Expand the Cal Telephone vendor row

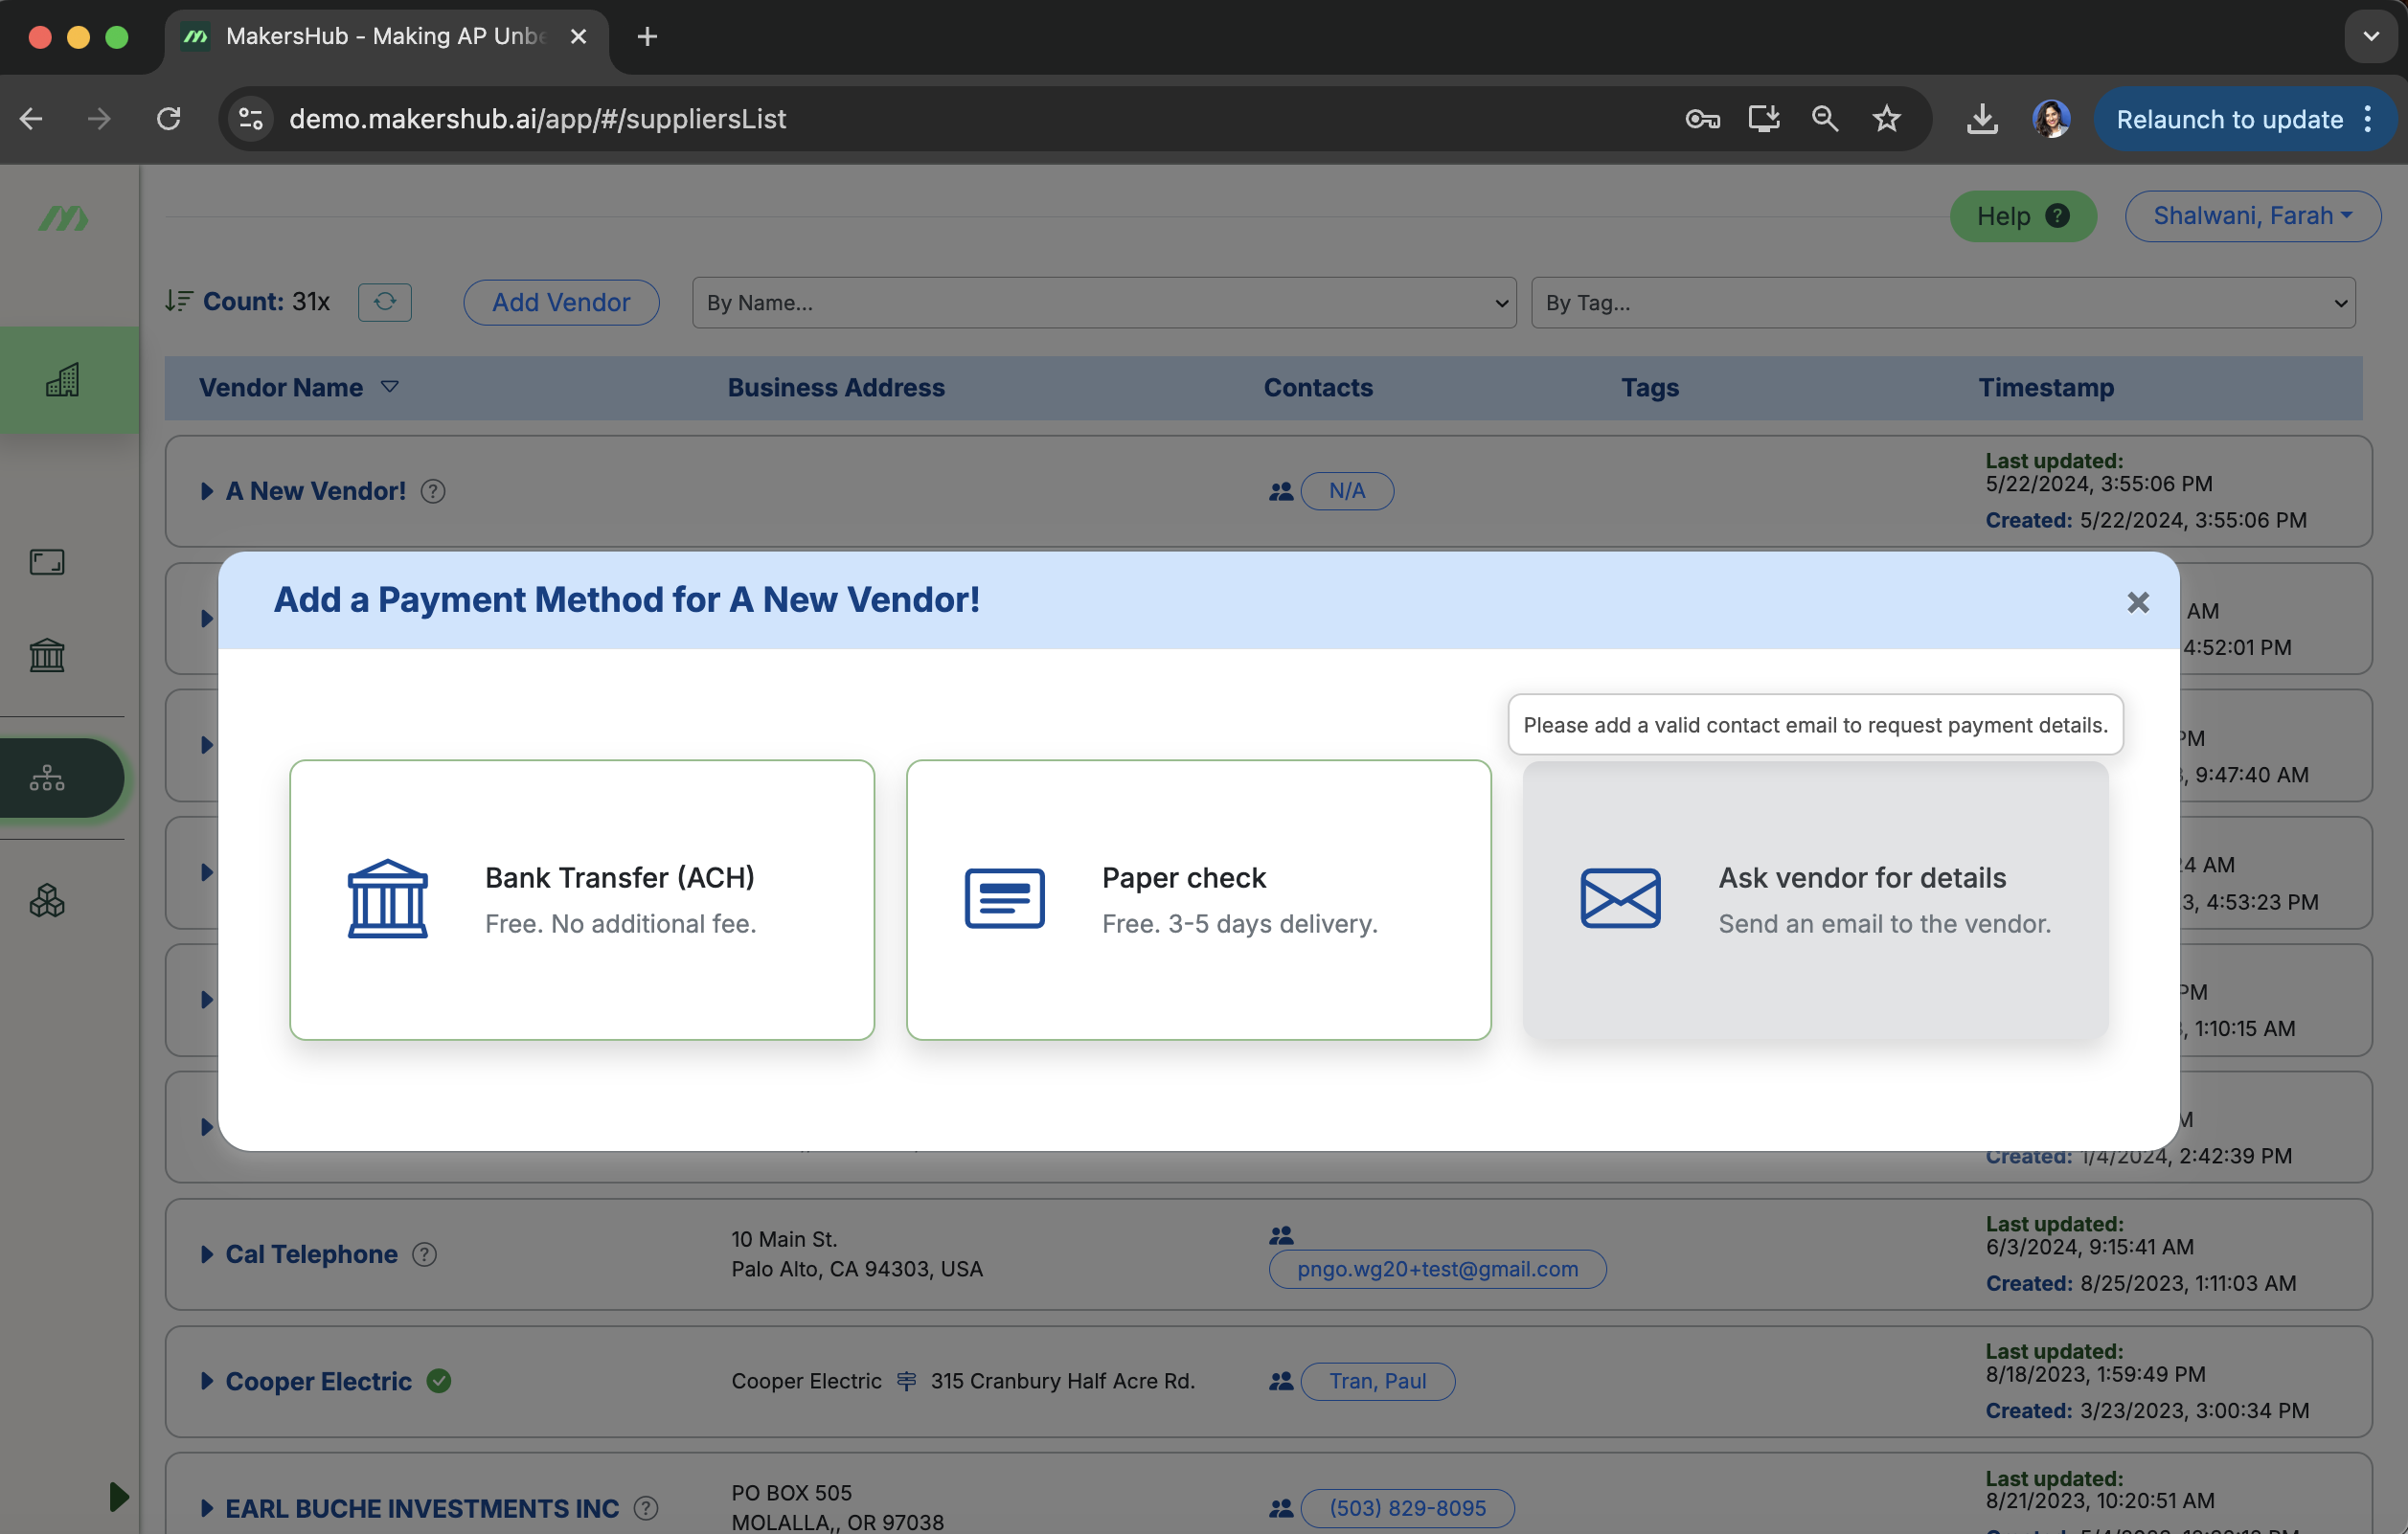207,1254
